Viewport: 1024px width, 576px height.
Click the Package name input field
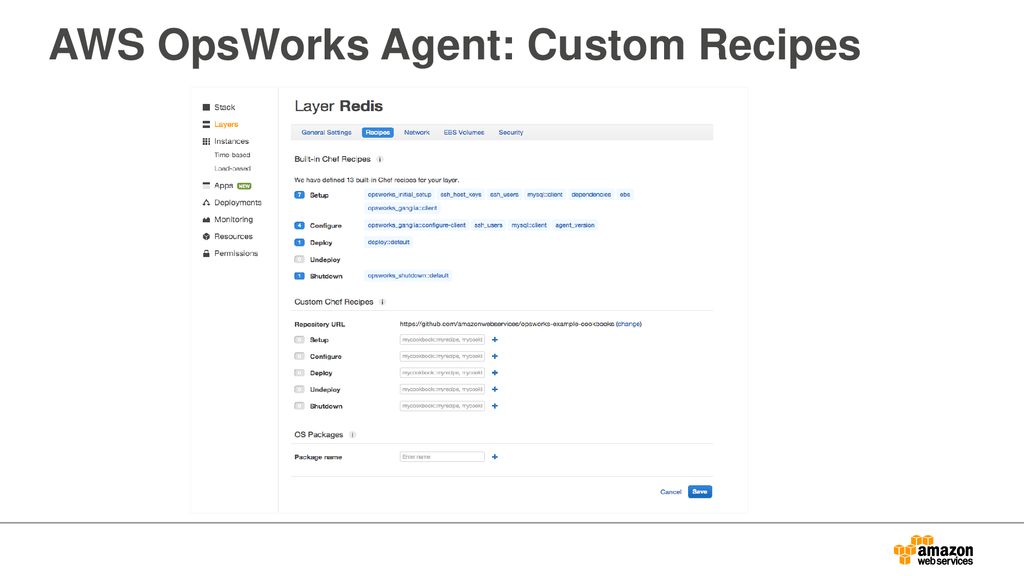442,457
